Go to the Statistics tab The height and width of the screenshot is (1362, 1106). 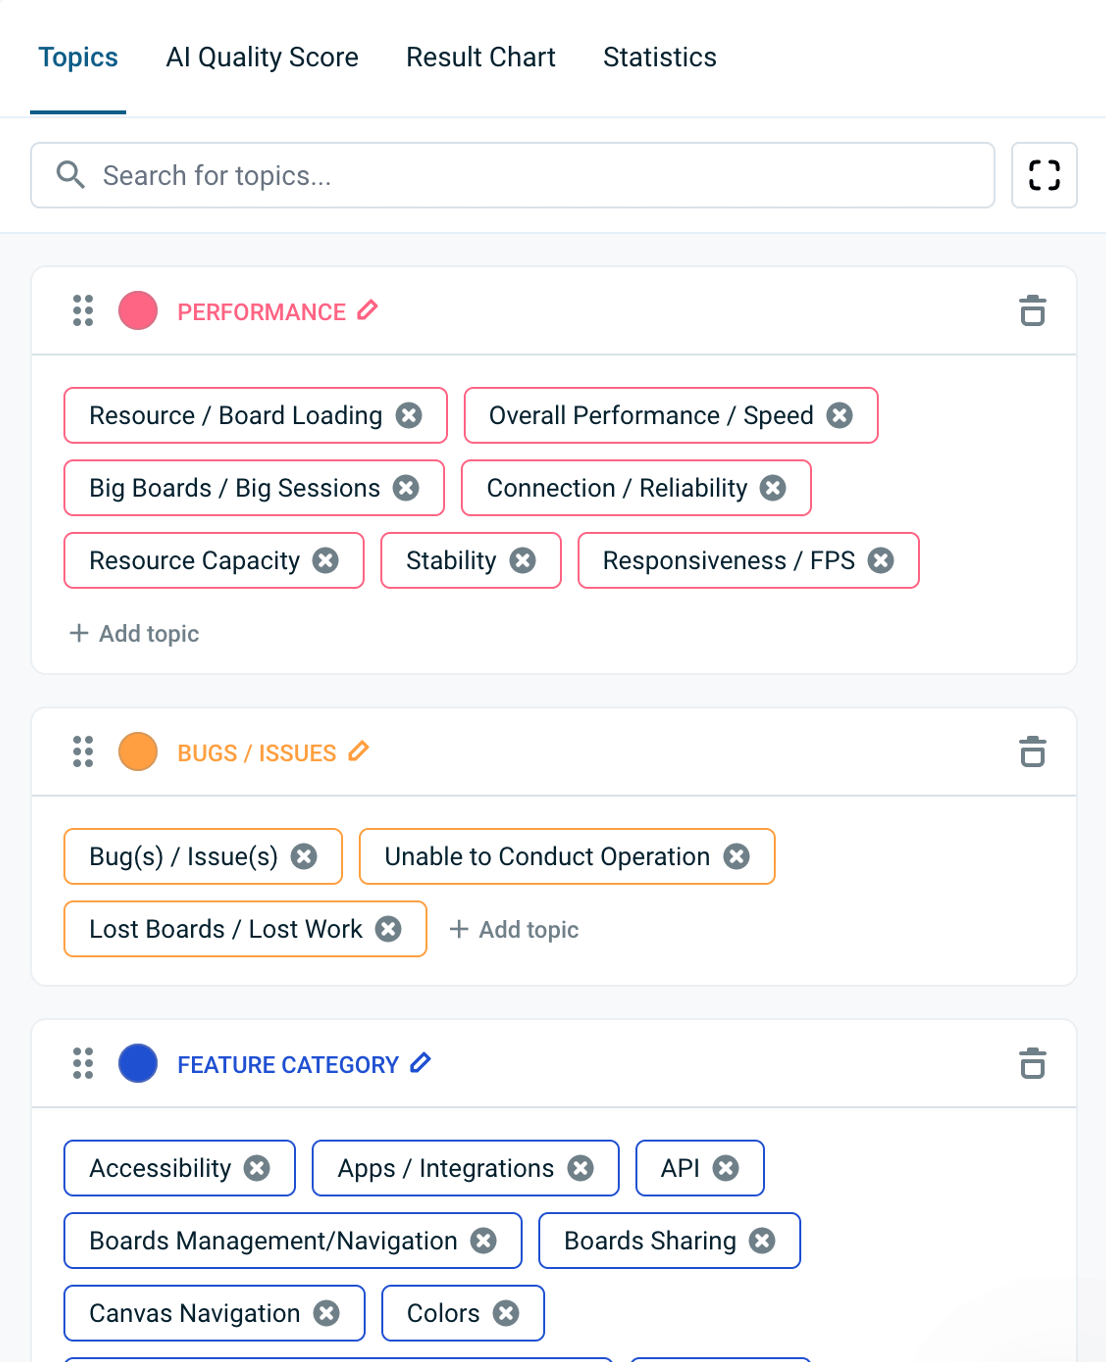point(660,57)
